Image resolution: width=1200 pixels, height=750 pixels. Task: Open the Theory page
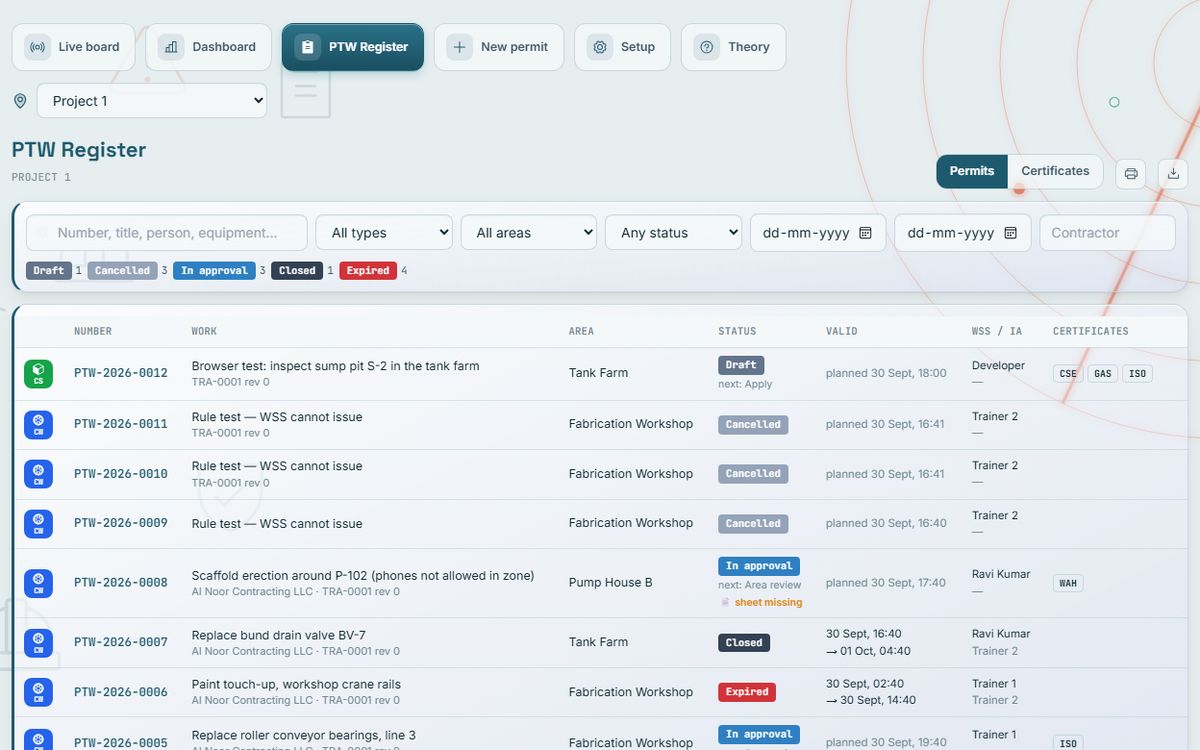(733, 47)
